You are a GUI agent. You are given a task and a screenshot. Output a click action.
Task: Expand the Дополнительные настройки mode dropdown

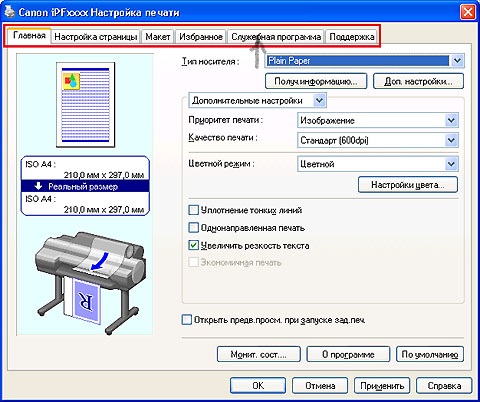click(257, 100)
